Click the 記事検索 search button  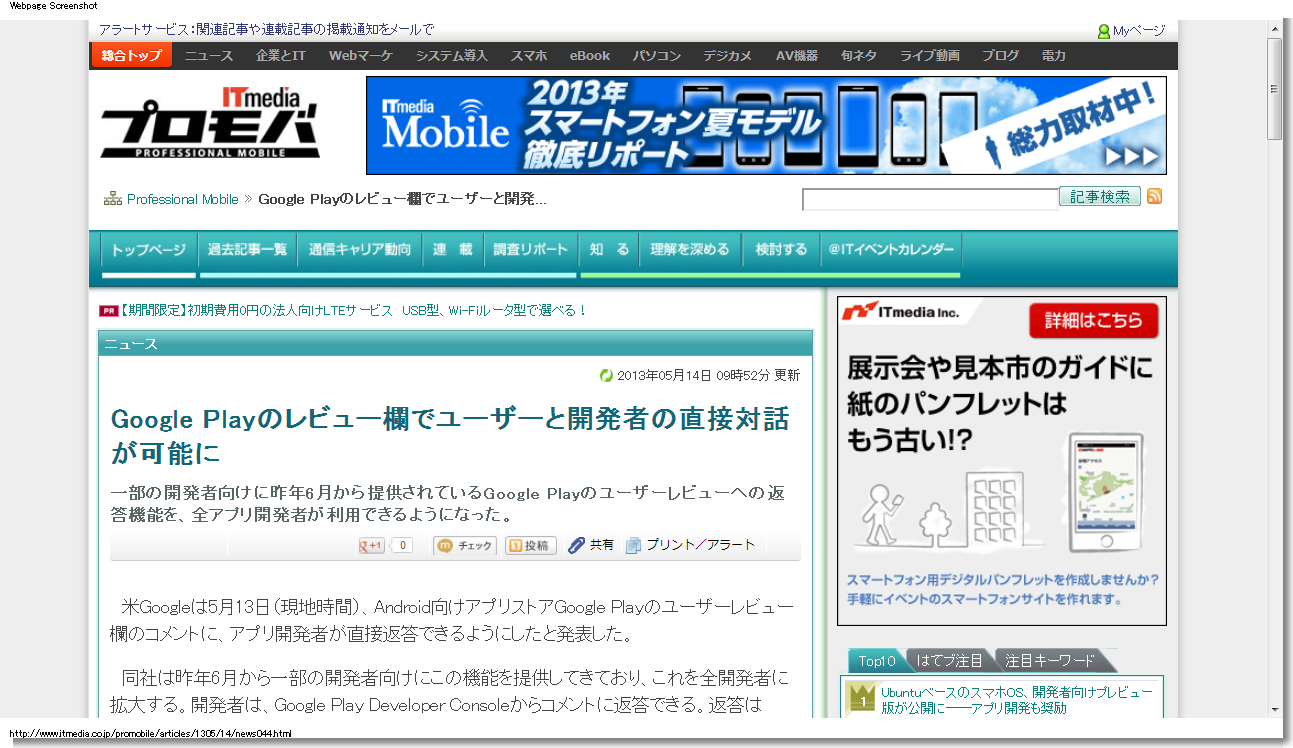pos(1100,197)
